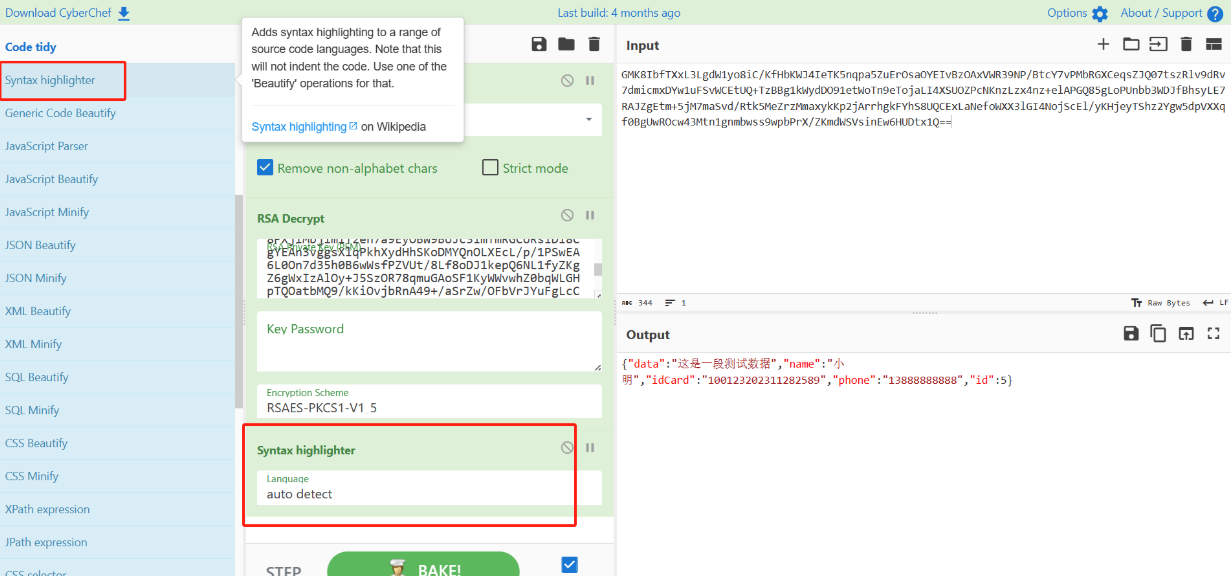Click the Download CyberChef download arrow icon

(124, 13)
